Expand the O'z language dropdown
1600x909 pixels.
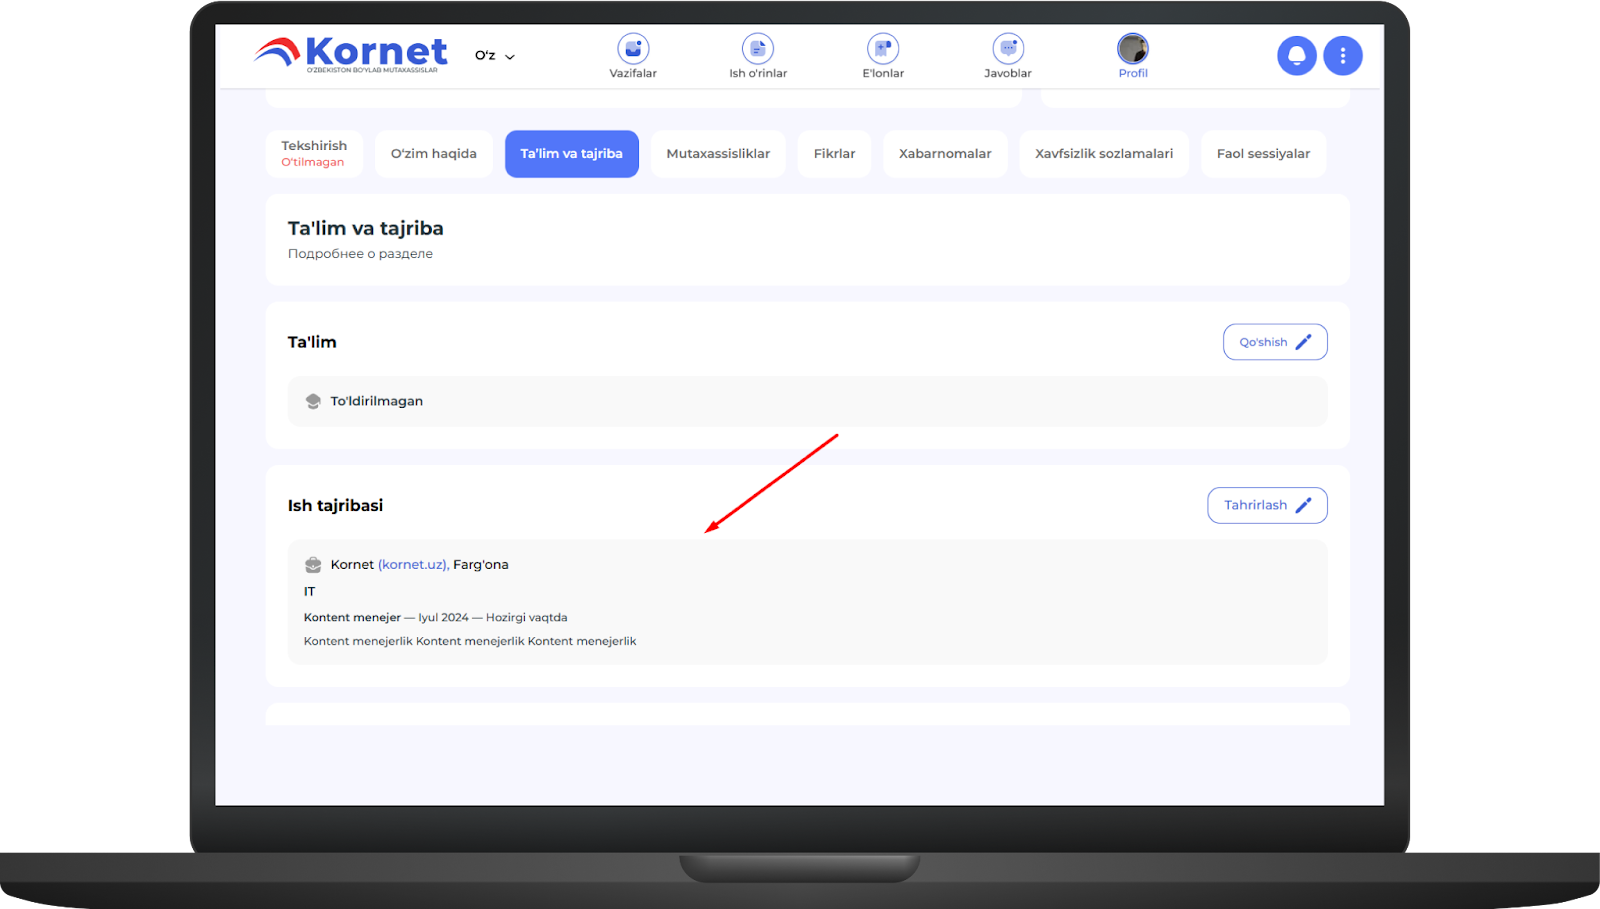(495, 56)
